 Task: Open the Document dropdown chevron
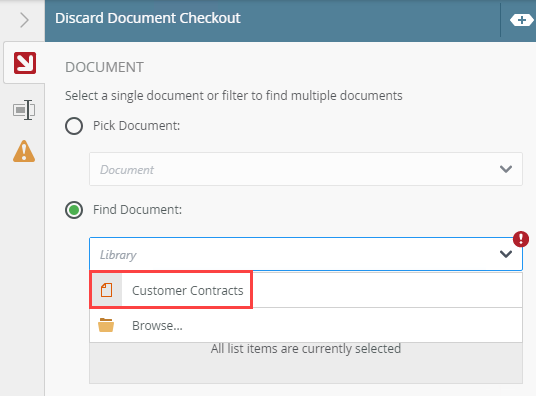tap(506, 169)
